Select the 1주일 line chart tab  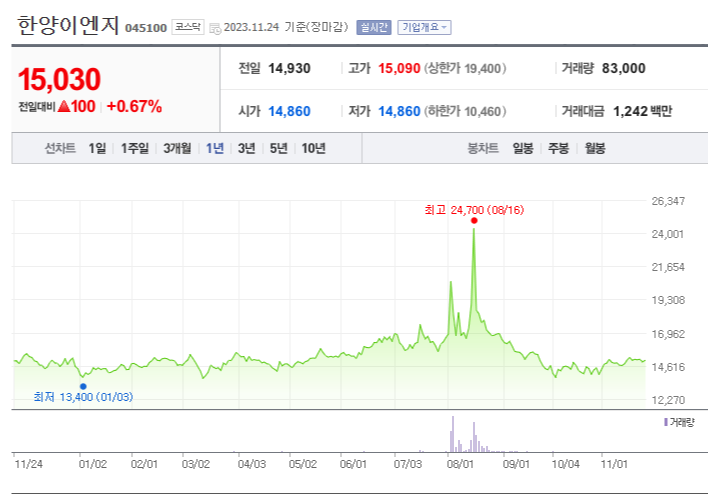coord(135,148)
